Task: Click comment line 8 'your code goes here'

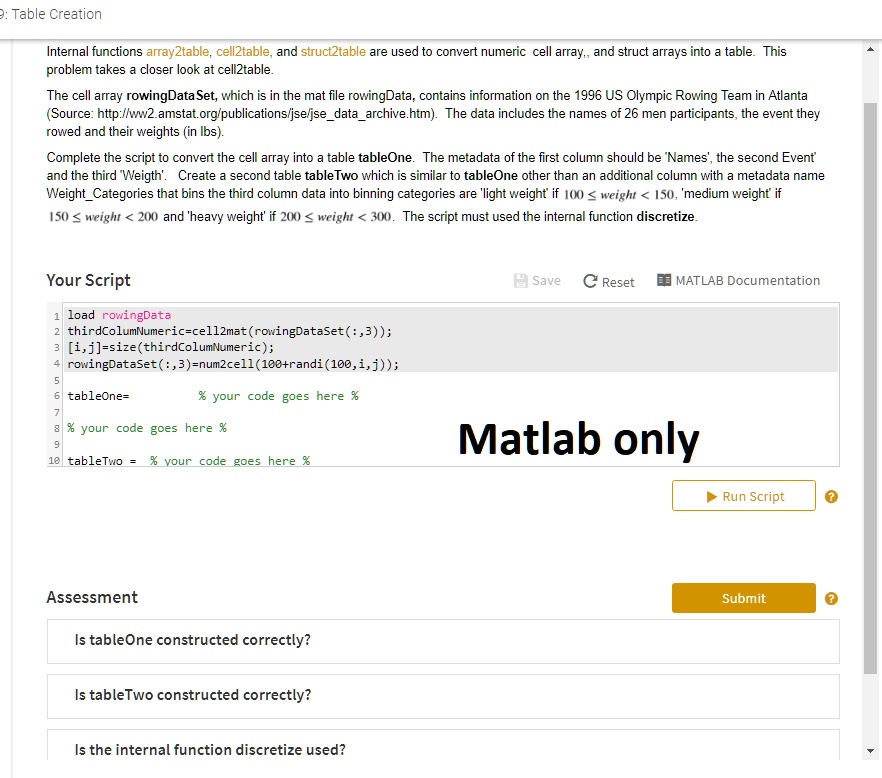Action: click(x=147, y=428)
